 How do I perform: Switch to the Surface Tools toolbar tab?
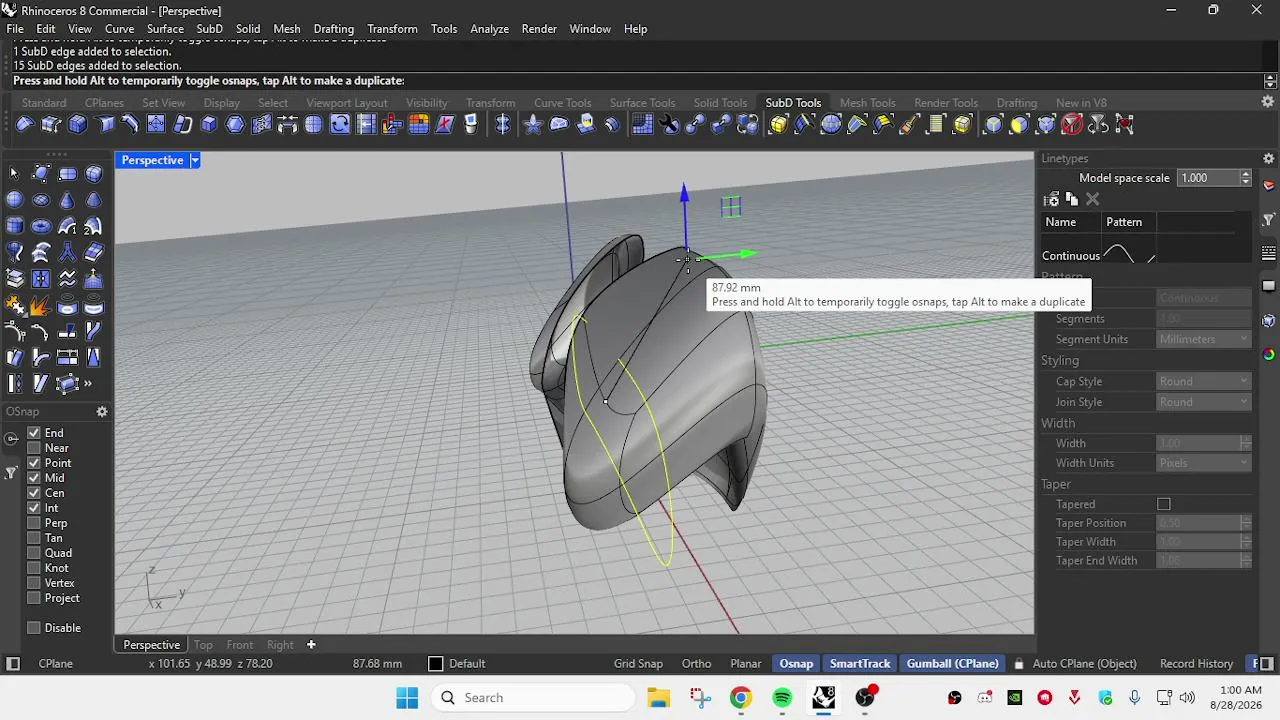(642, 103)
